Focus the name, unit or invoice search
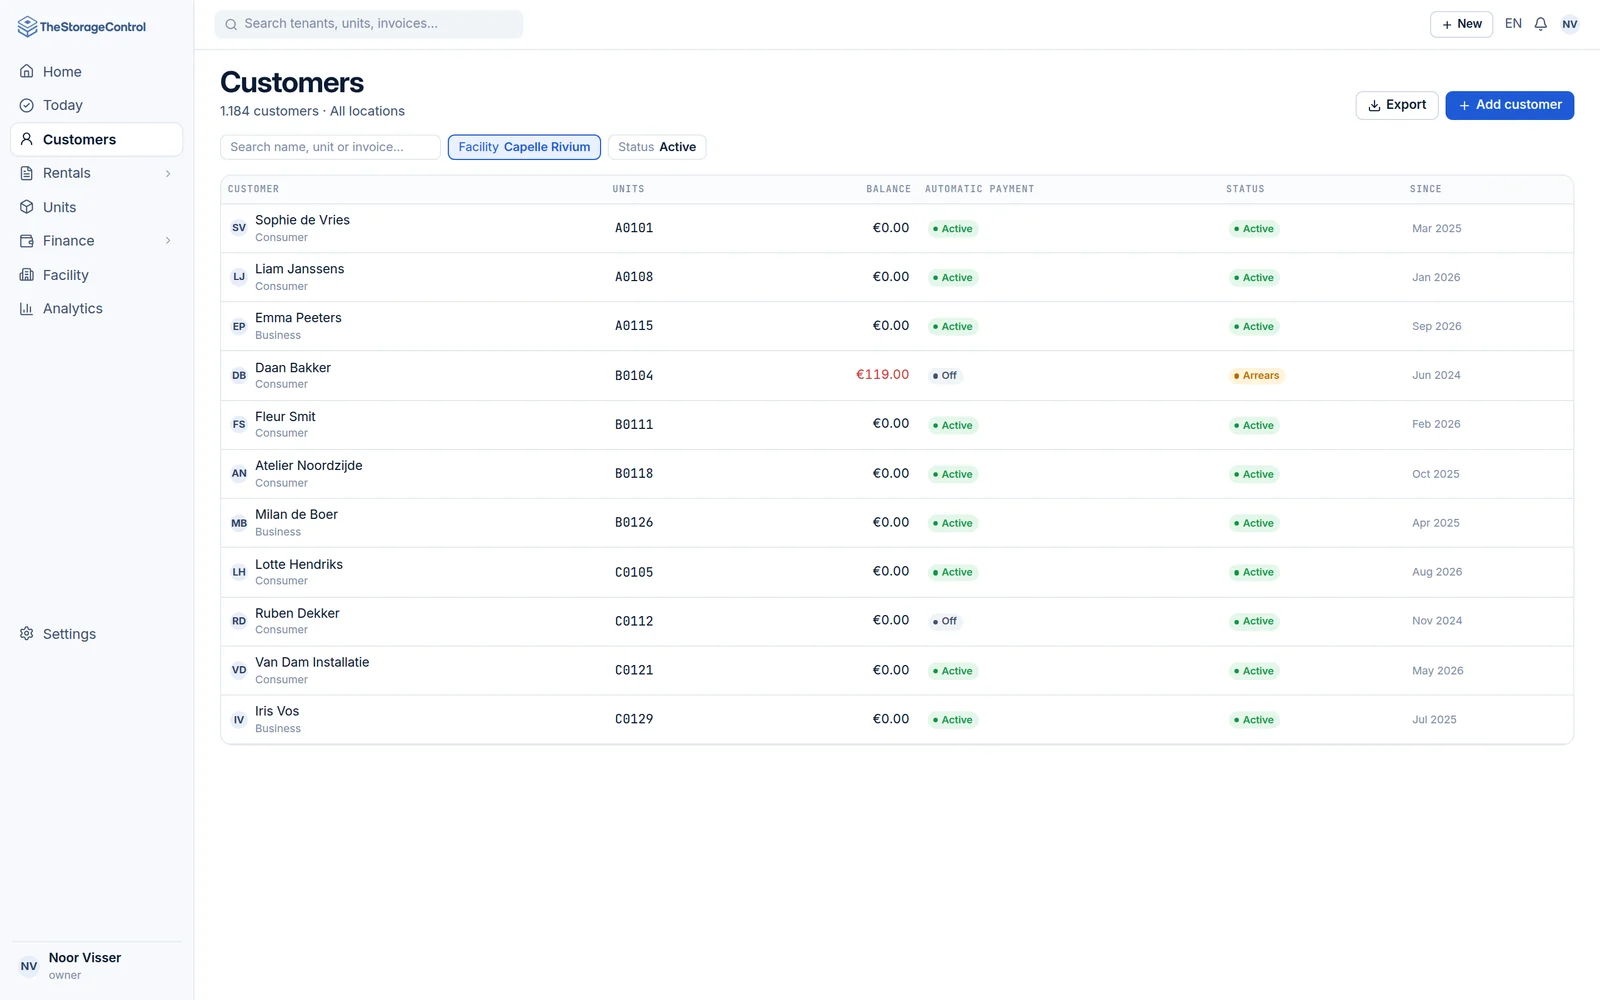This screenshot has width=1600, height=1000. (x=330, y=147)
